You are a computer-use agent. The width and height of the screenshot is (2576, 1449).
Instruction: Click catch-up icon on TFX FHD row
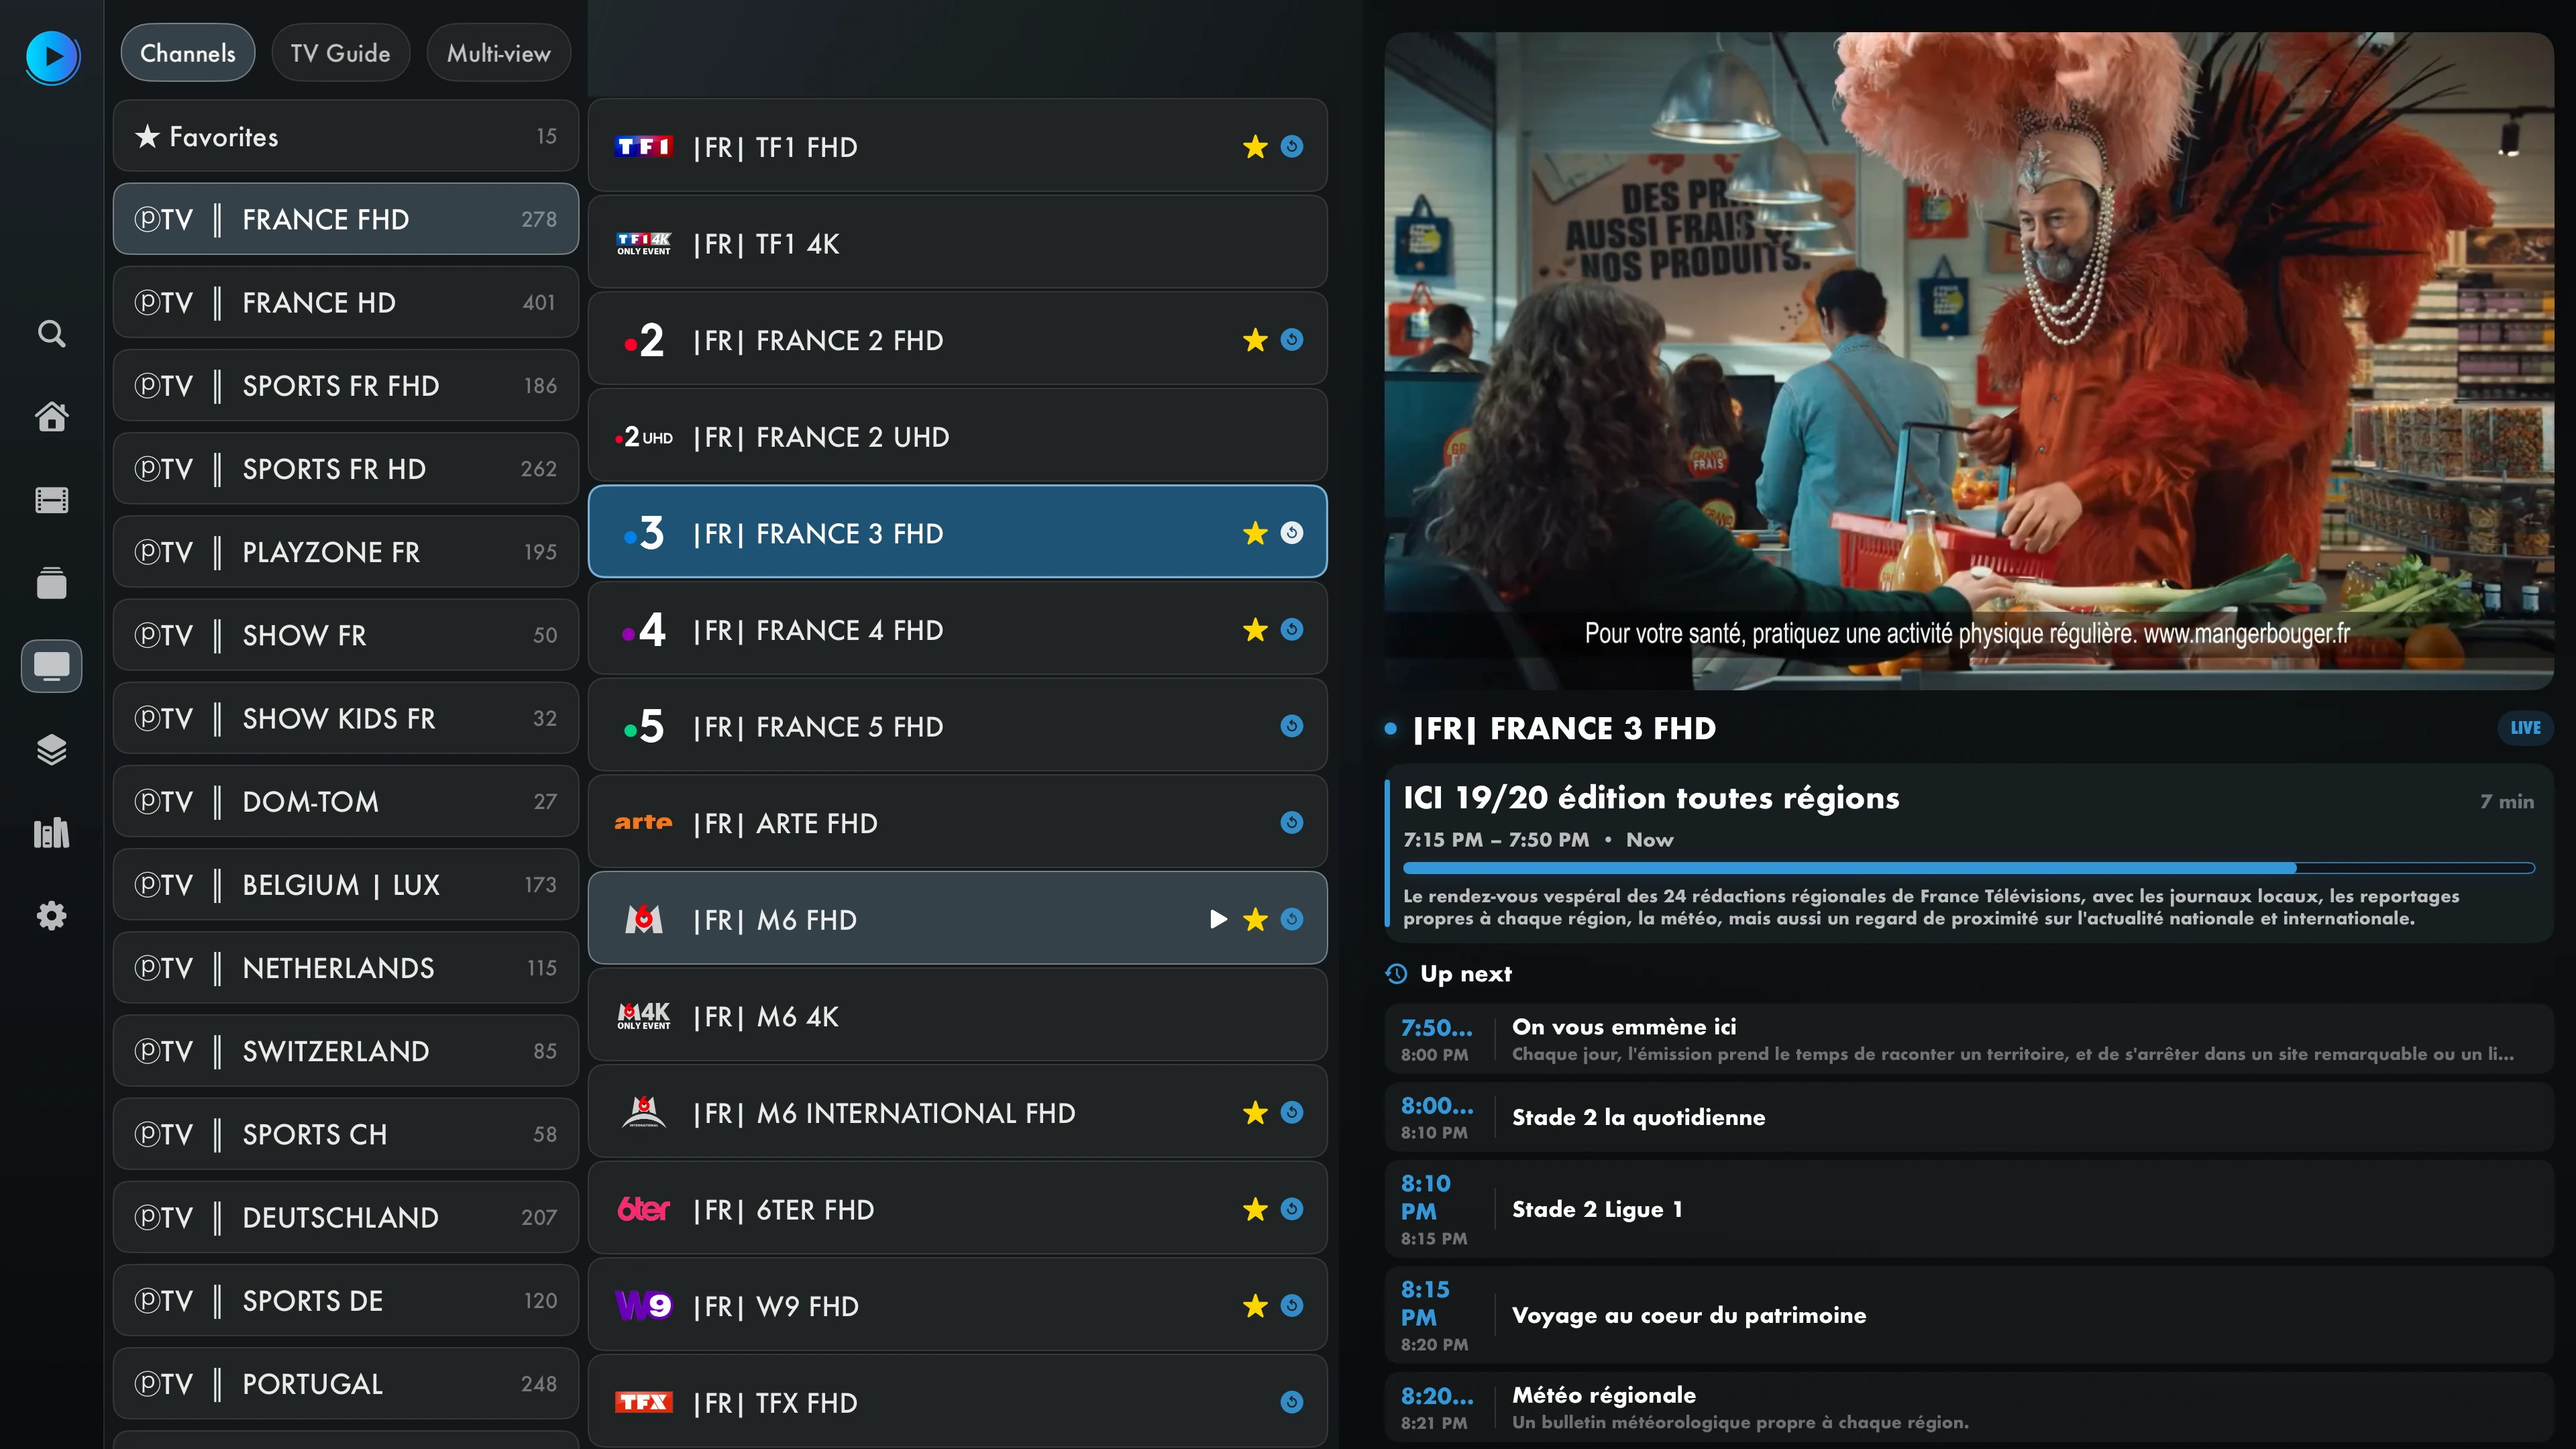(1292, 1402)
